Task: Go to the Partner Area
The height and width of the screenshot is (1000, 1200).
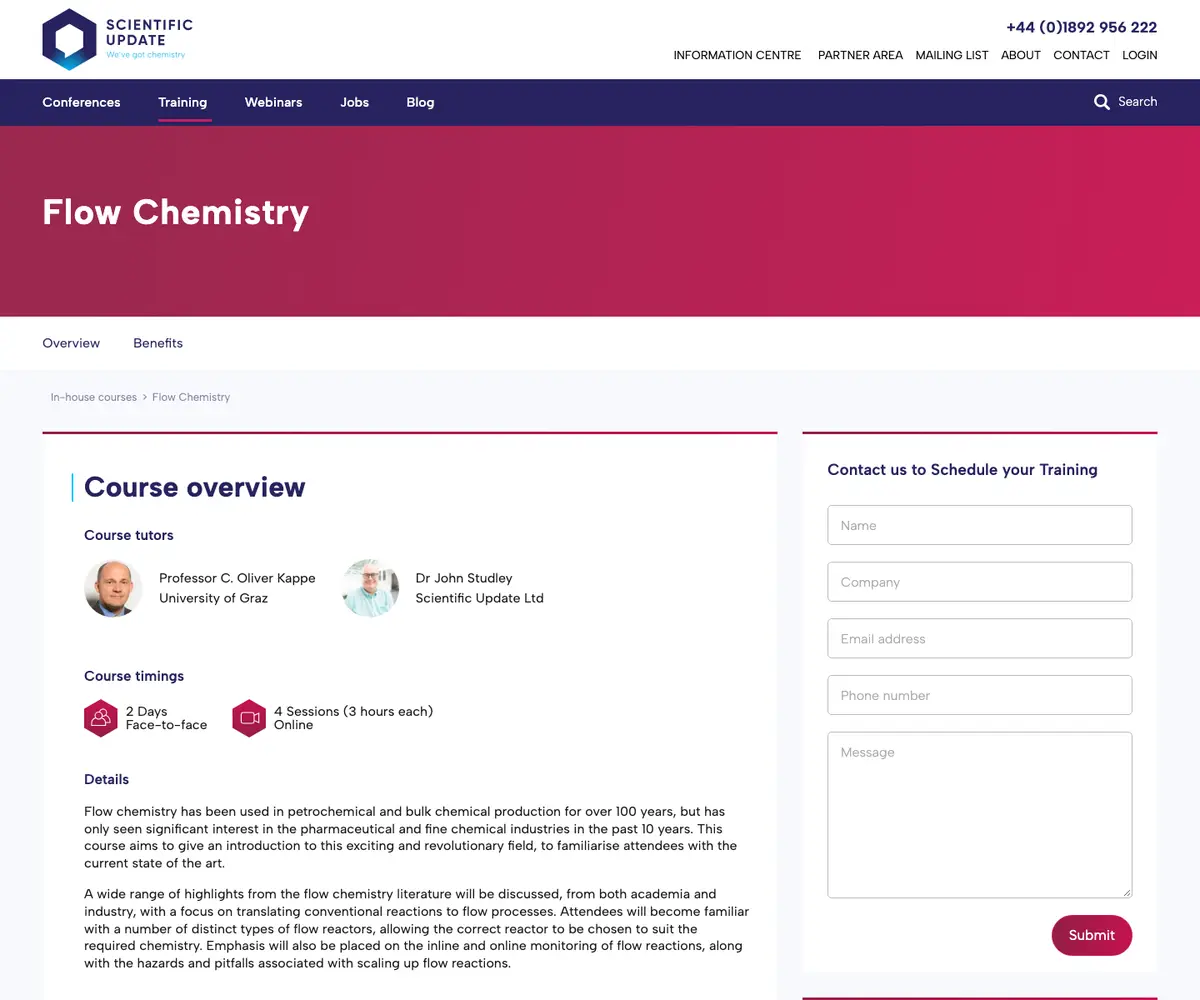Action: coord(860,55)
